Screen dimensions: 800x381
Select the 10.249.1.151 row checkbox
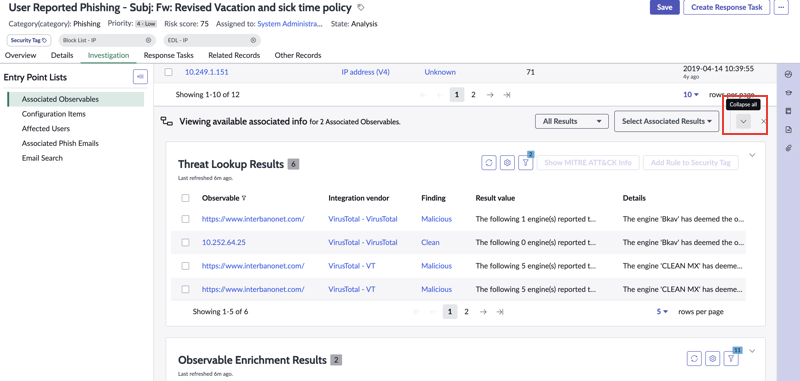click(x=168, y=72)
